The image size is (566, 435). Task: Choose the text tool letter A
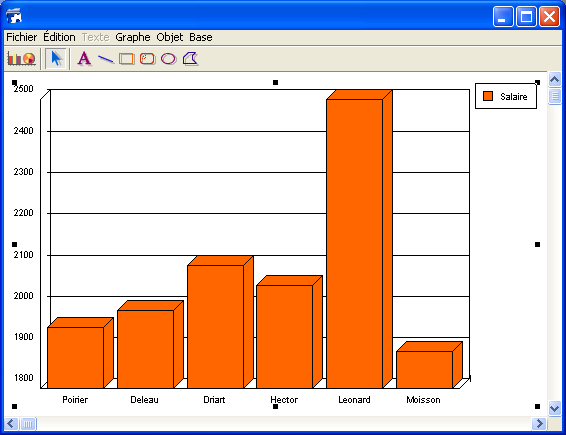(x=84, y=58)
